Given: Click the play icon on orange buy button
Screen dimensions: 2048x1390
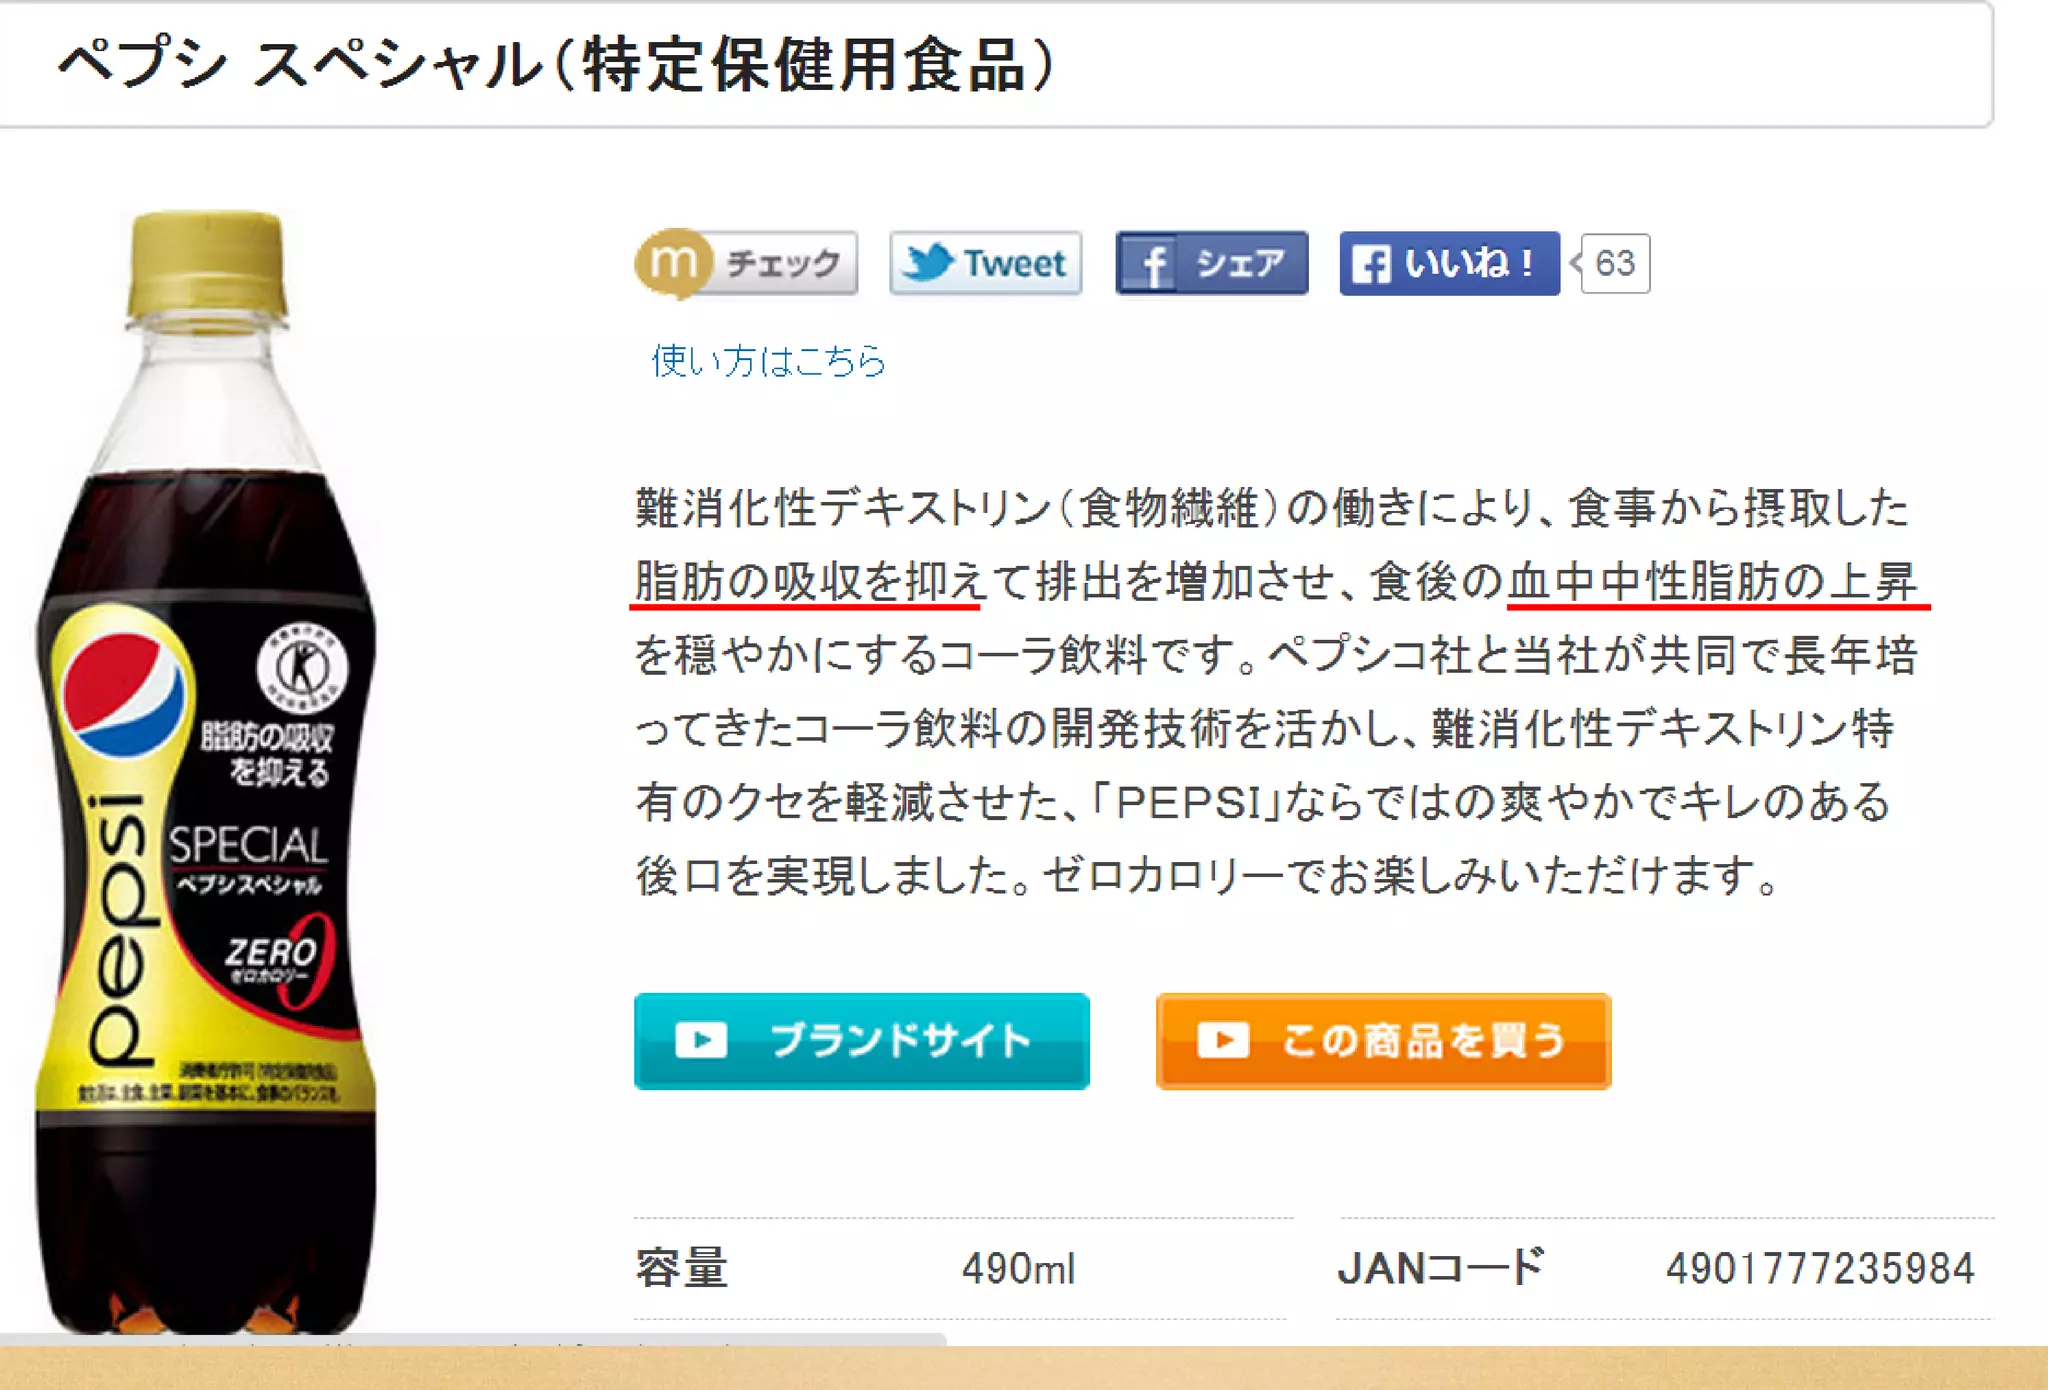Looking at the screenshot, I should click(1223, 1040).
